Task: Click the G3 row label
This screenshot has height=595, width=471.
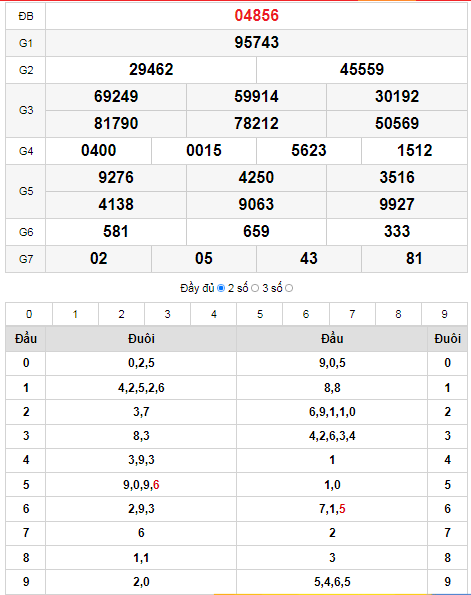Action: [26, 110]
